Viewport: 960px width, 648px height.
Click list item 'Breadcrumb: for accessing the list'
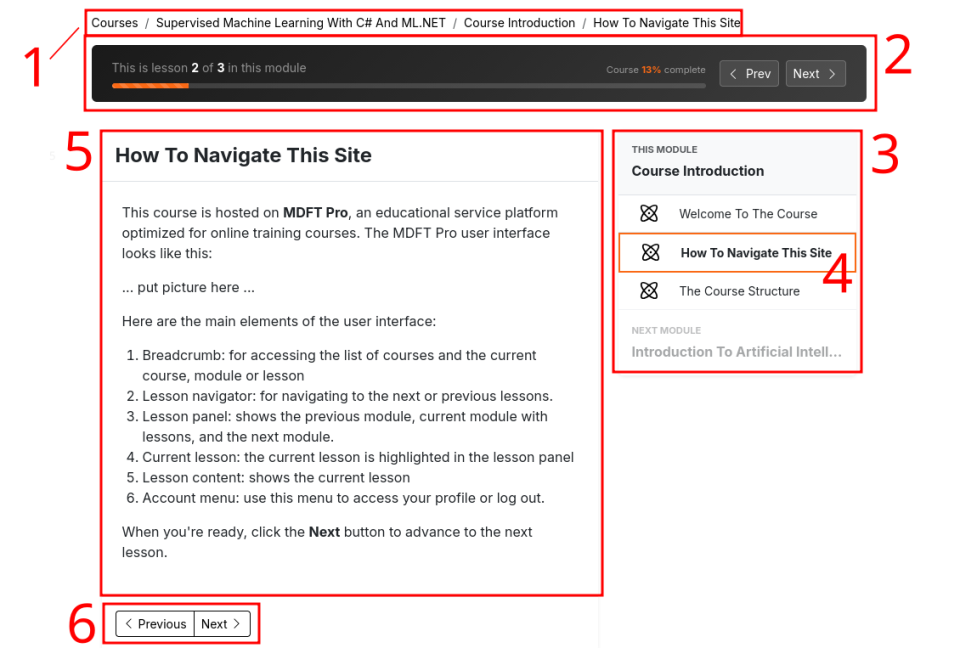point(339,365)
